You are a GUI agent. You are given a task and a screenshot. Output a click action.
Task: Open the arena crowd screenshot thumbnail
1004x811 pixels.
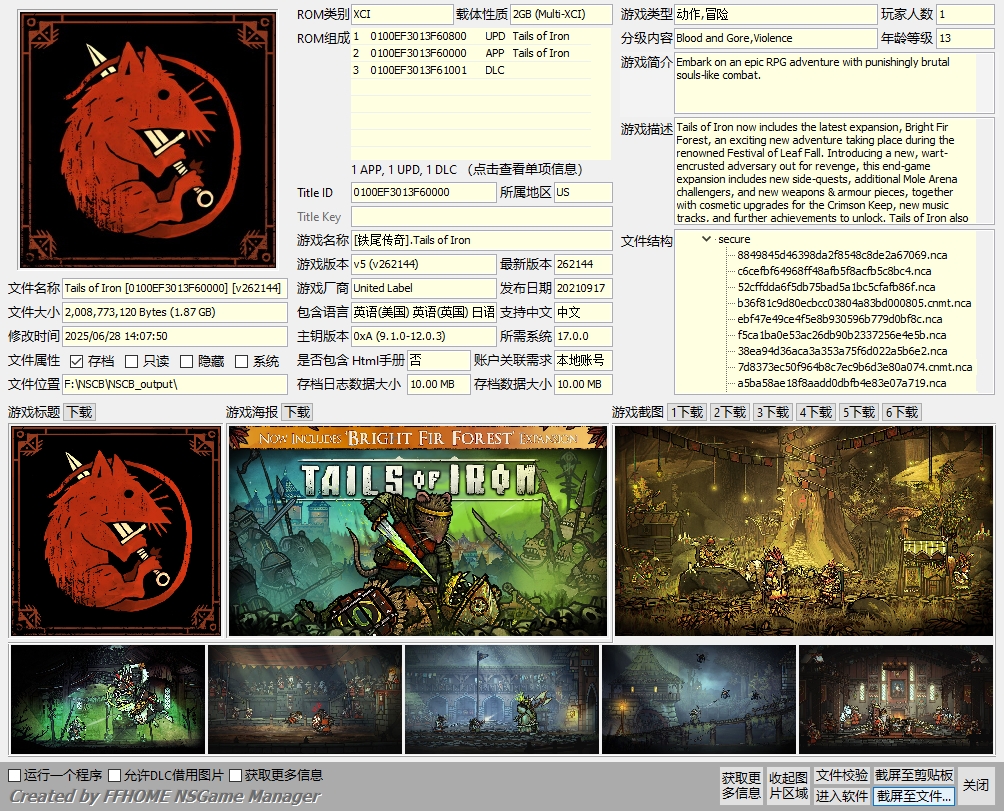(x=305, y=699)
